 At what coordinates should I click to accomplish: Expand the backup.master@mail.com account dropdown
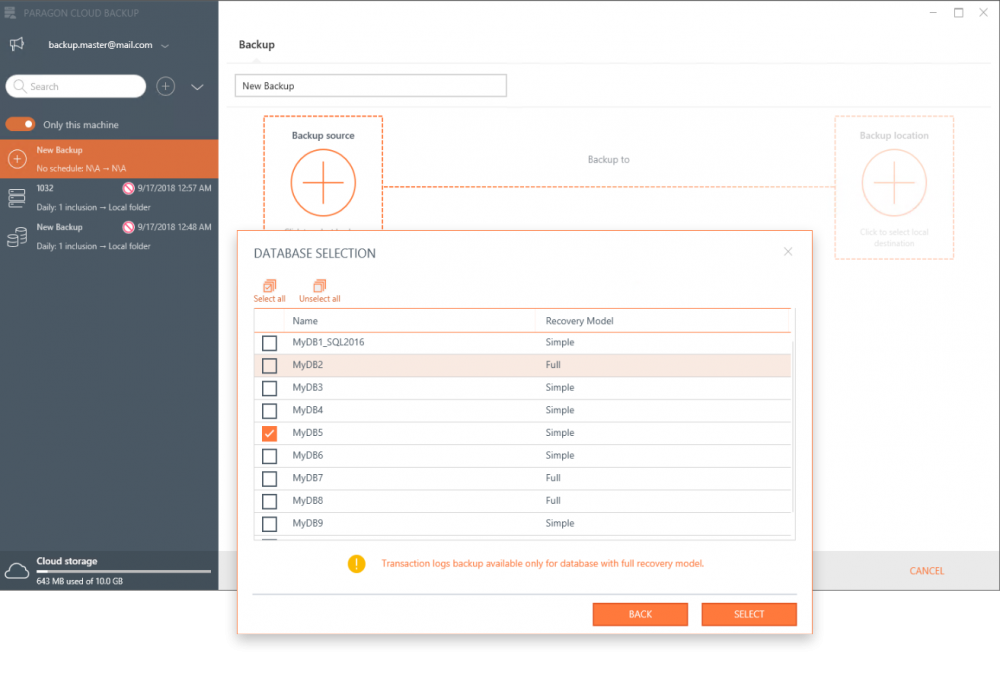point(164,45)
